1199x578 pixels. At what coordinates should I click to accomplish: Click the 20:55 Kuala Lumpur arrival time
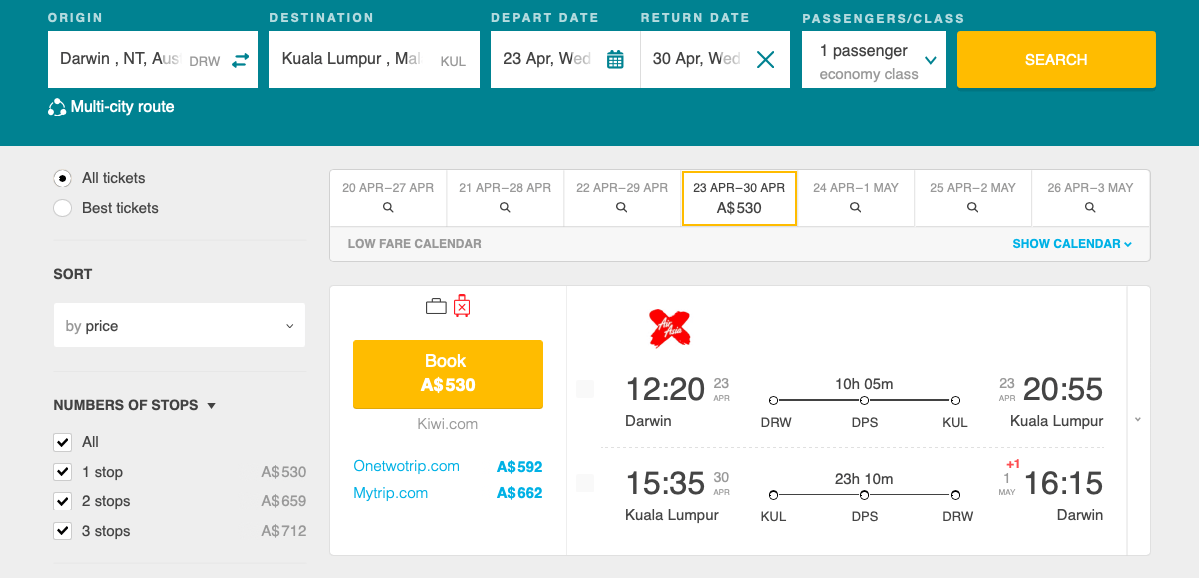(1063, 390)
